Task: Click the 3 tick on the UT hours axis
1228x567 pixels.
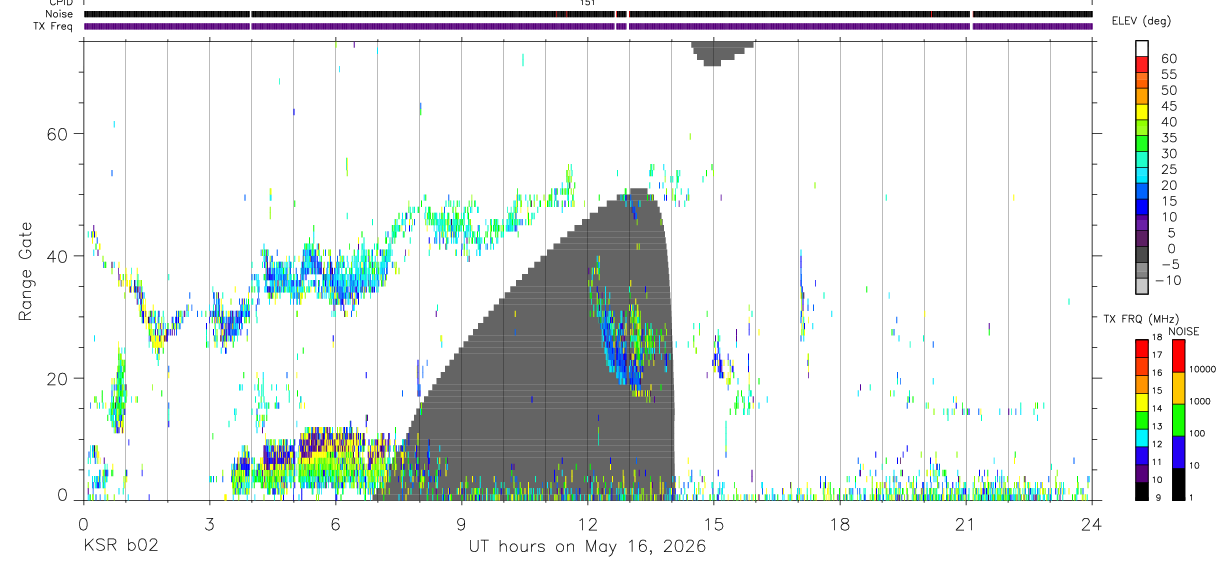Action: (209, 523)
